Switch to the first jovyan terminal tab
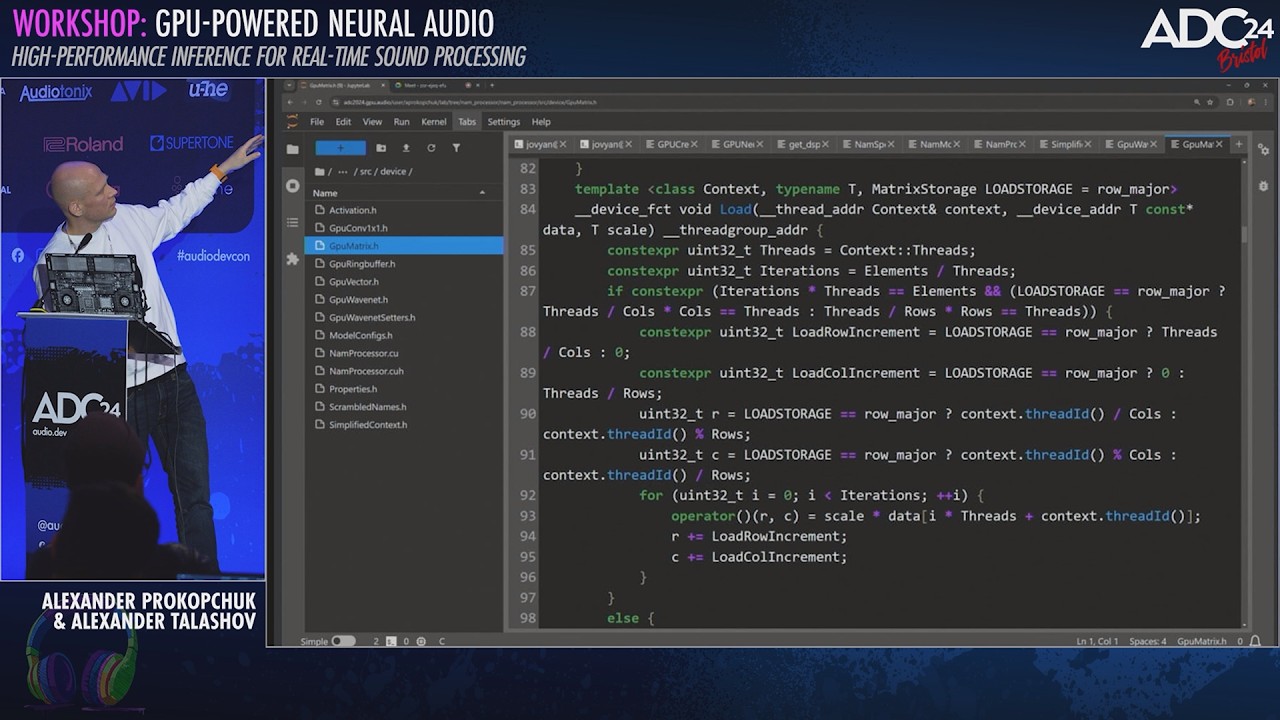Viewport: 1280px width, 720px height. 541,144
